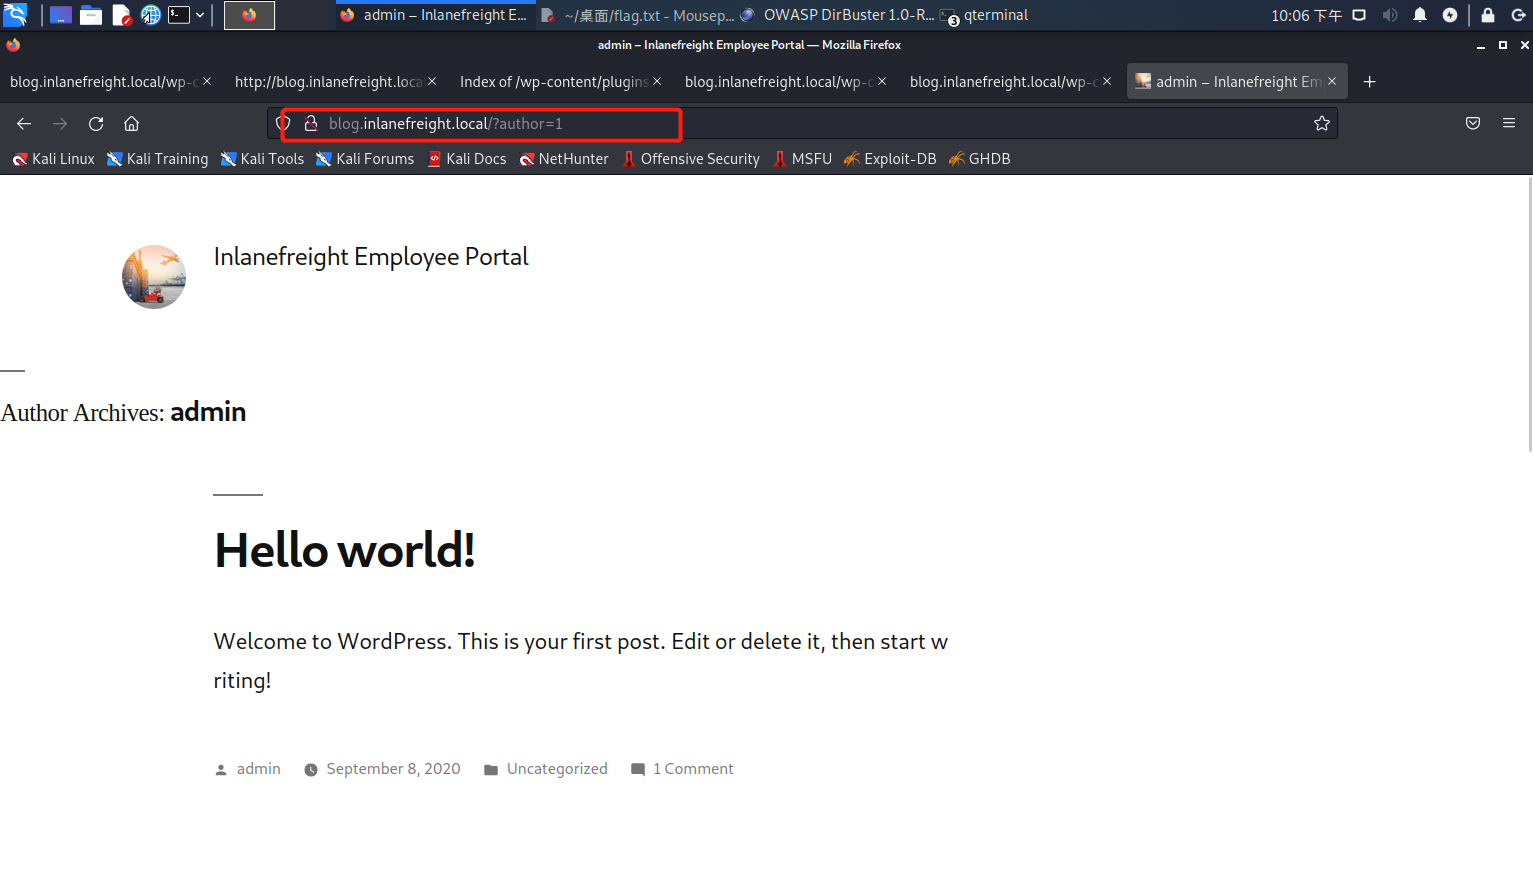Viewport: 1533px width, 878px height.
Task: Open the Uncategorized category link
Action: pyautogui.click(x=557, y=769)
